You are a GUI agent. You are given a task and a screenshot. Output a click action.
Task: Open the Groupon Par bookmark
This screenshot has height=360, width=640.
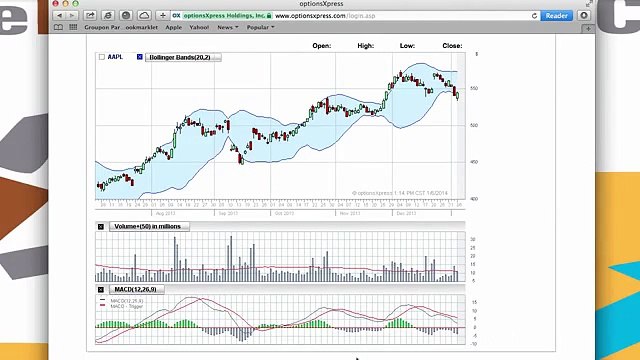pos(102,27)
